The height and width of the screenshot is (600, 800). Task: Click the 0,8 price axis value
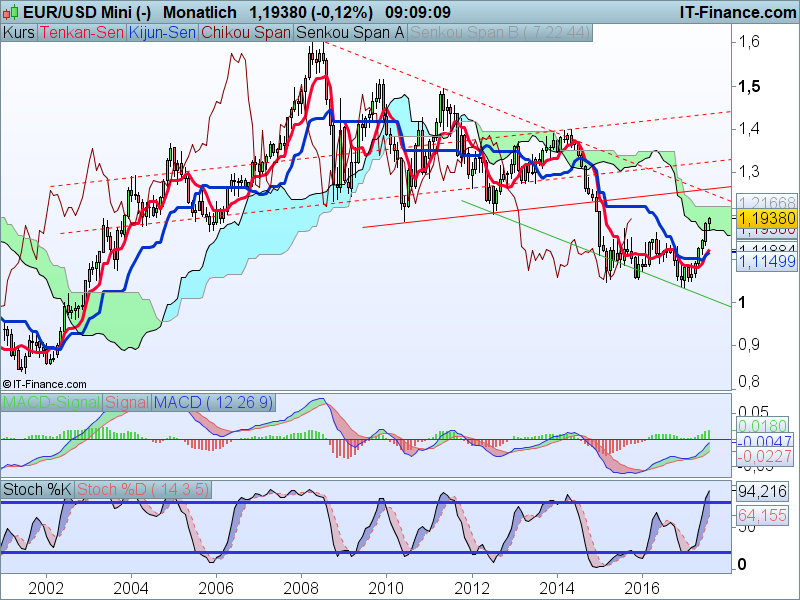click(x=749, y=381)
